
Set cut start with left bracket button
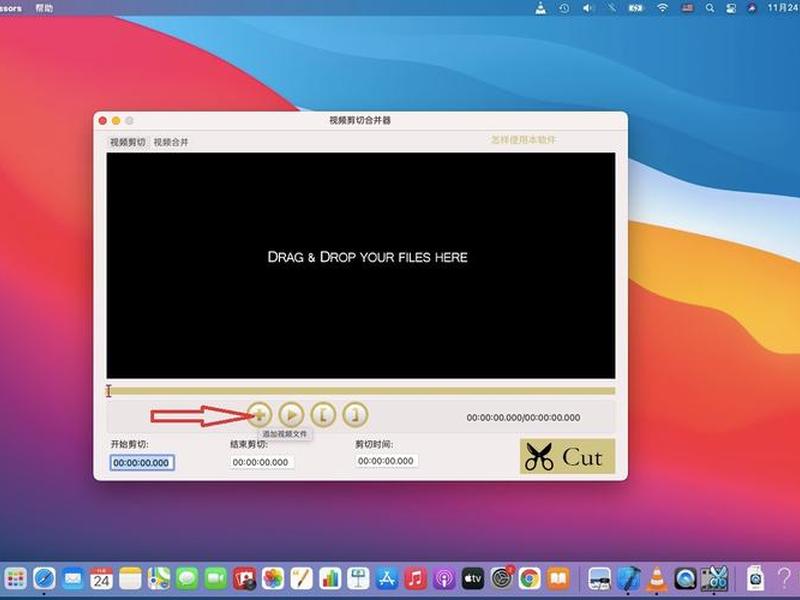point(323,415)
